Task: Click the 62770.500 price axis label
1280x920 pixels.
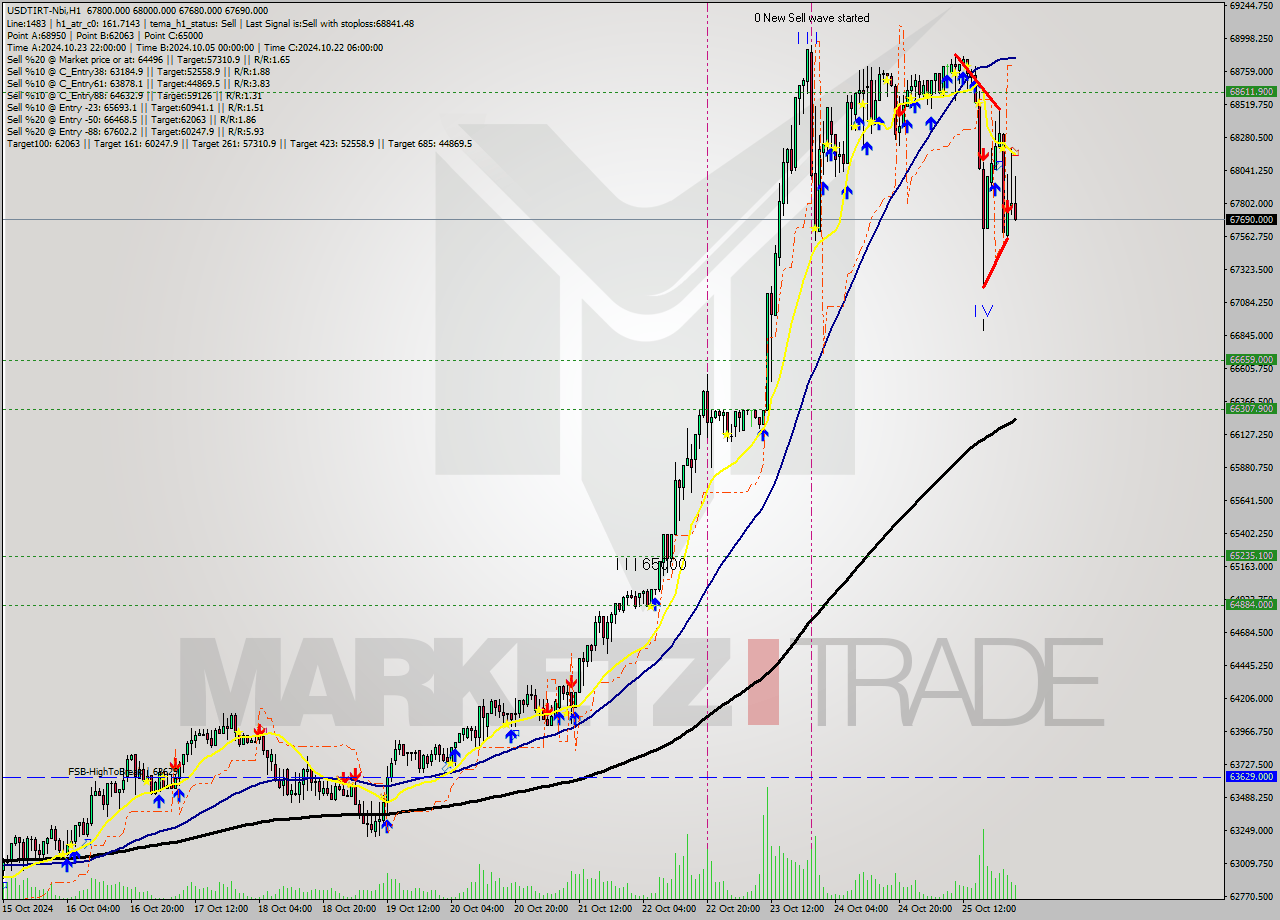Action: click(x=1251, y=896)
